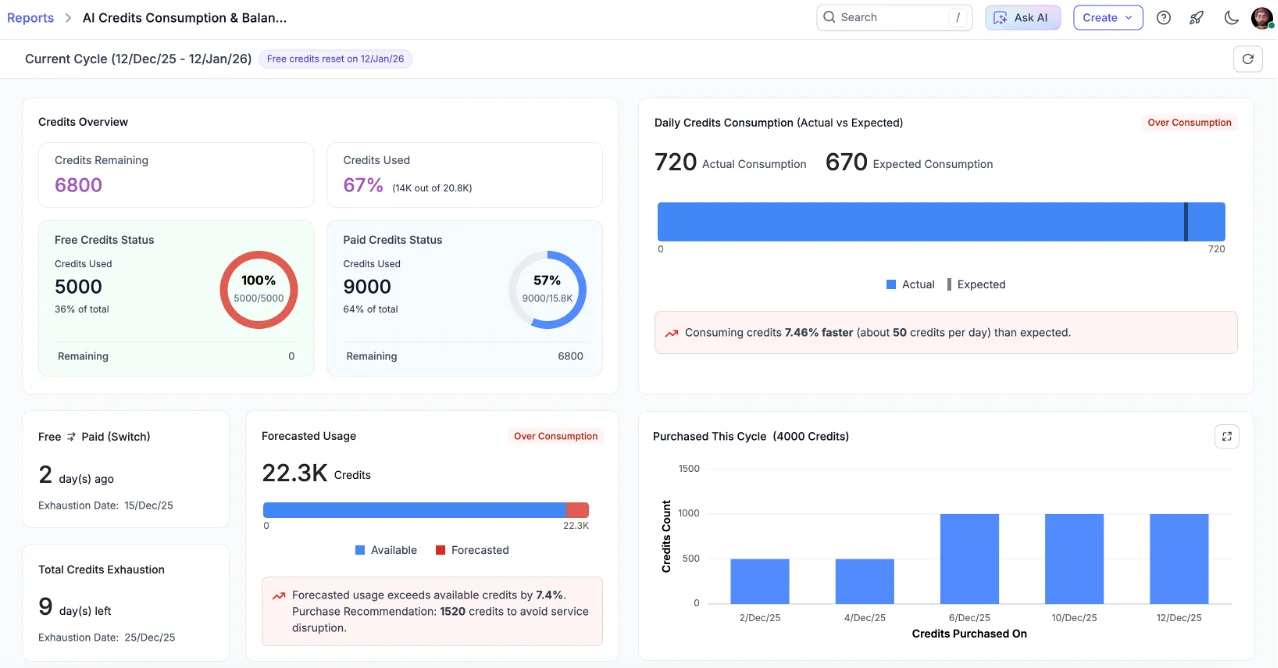1278x668 pixels.
Task: Click Total Credits Exhaustion card title
Action: tap(101, 569)
